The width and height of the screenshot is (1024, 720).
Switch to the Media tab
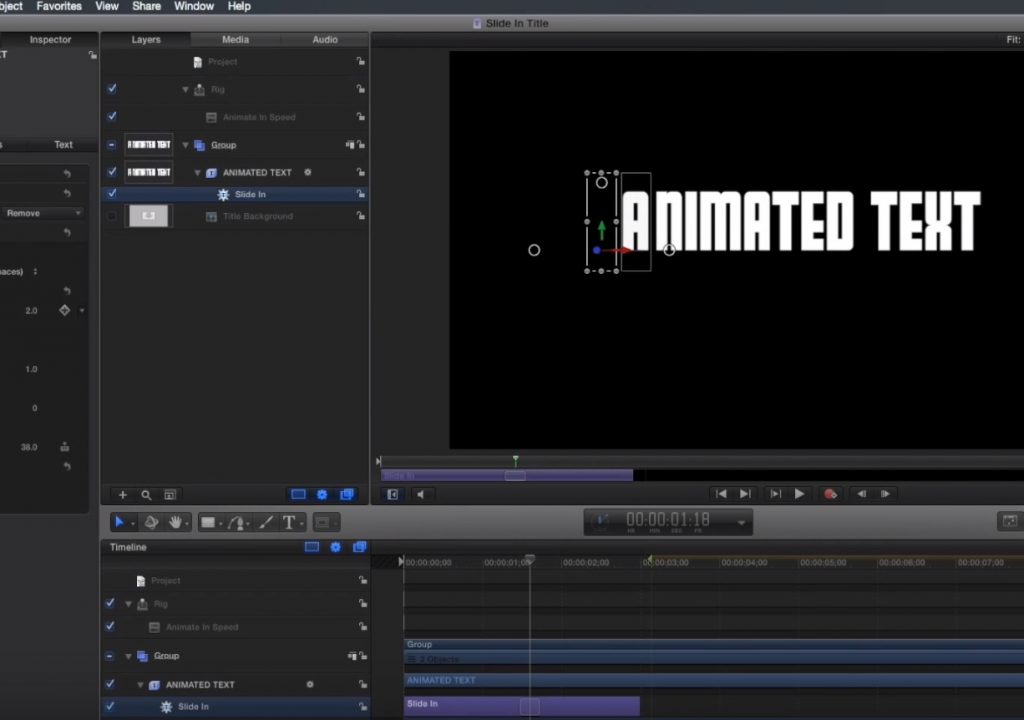(x=235, y=39)
